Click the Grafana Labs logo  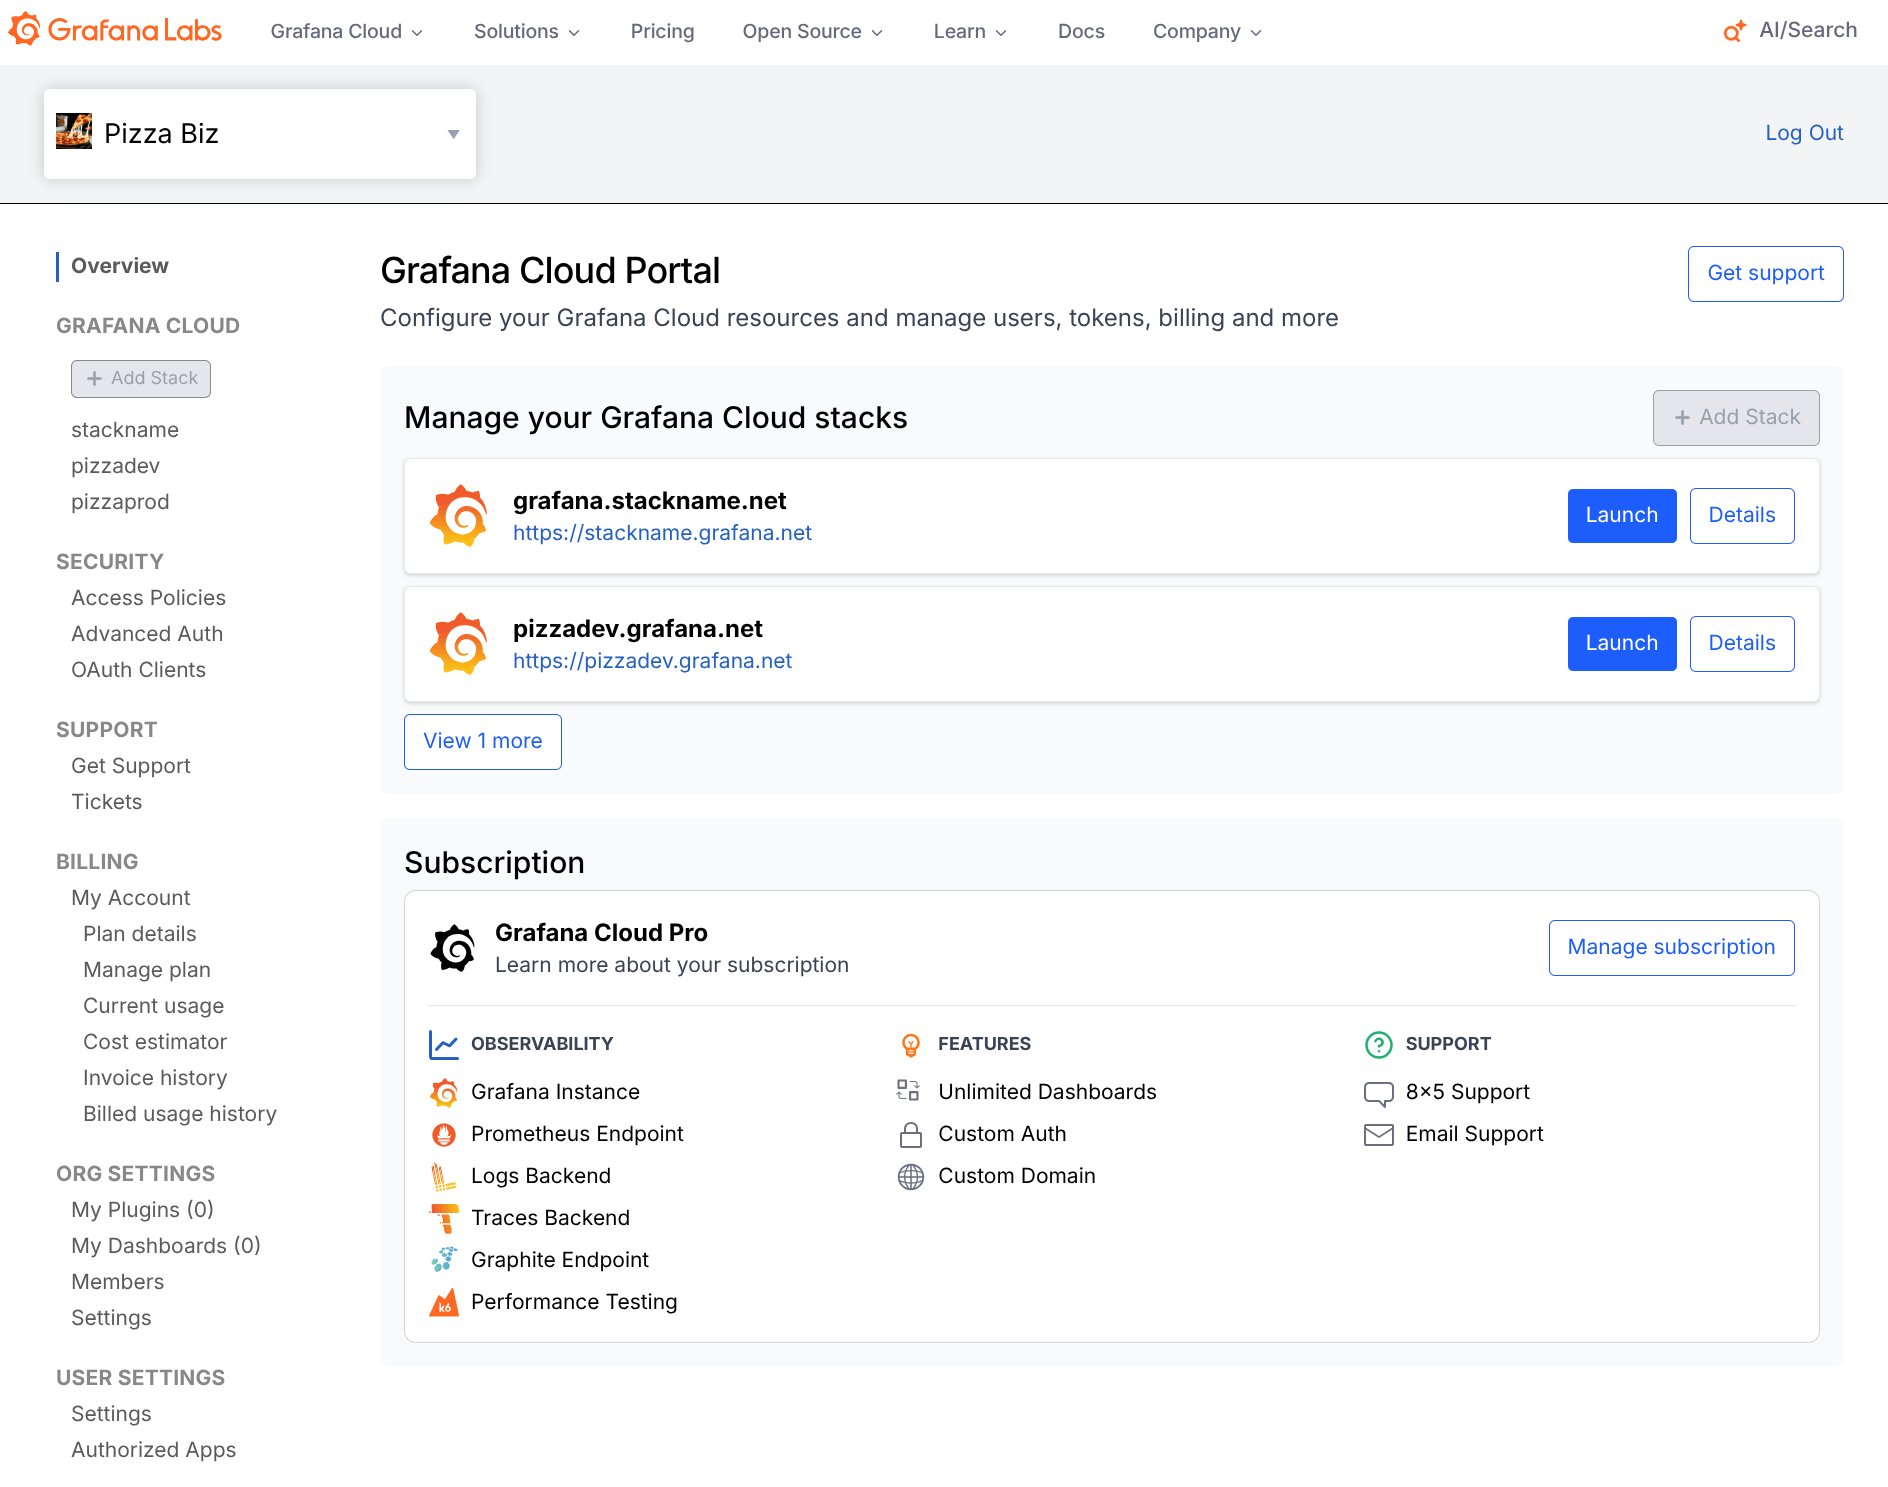[x=115, y=30]
